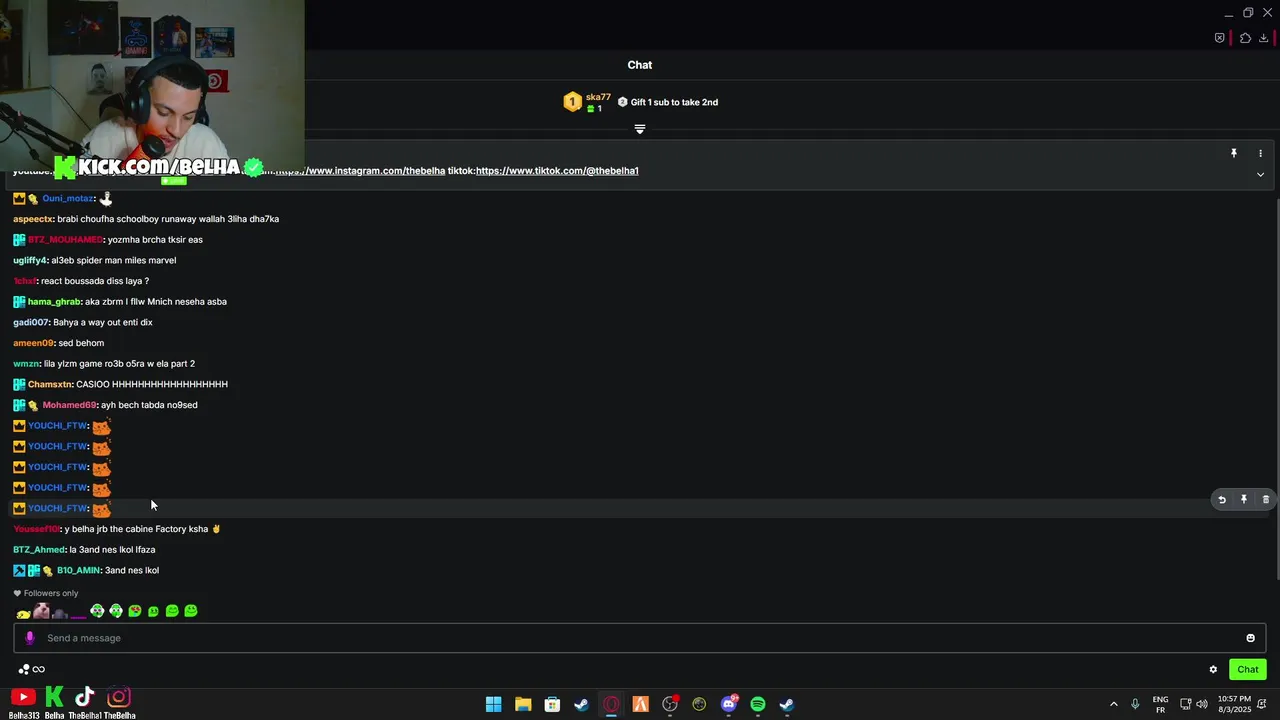Delete the hovered YOUCHI_FTW message
Viewport: 1280px width, 720px height.
coord(1266,499)
